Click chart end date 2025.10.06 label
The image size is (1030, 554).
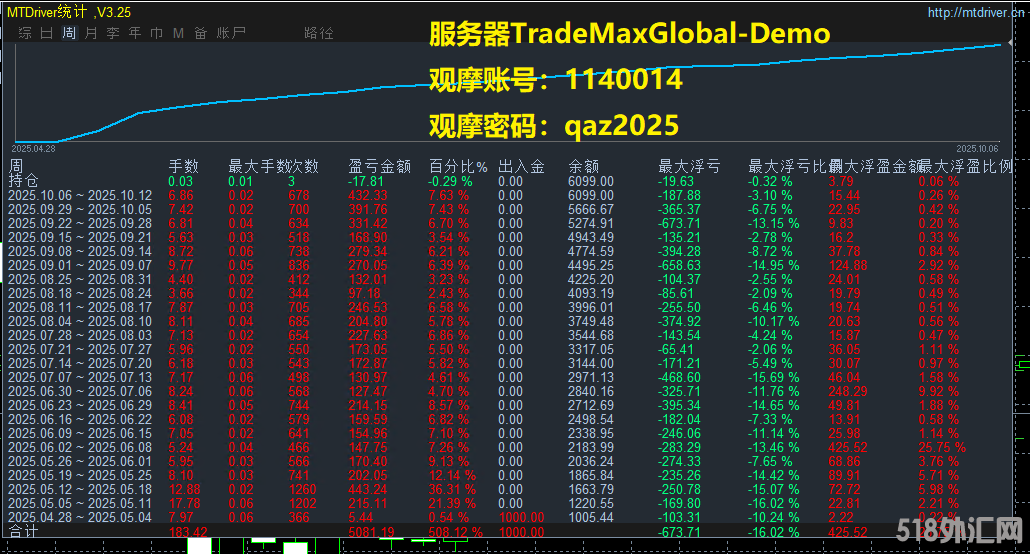[977, 149]
